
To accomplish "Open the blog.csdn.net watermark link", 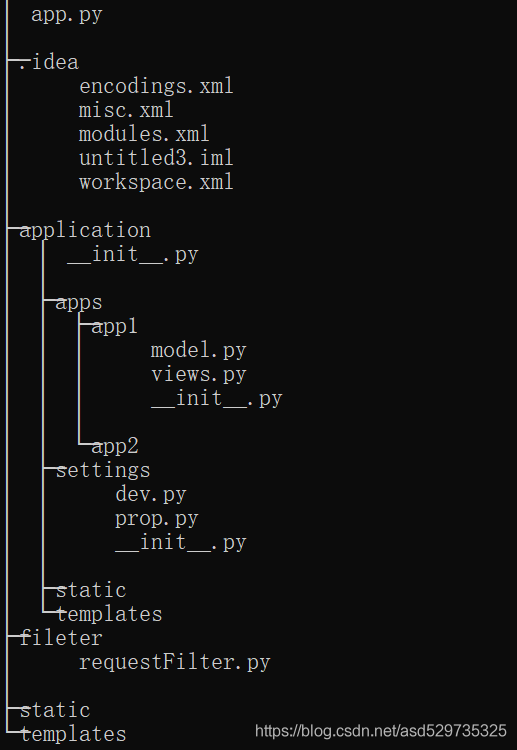I will coord(381,731).
